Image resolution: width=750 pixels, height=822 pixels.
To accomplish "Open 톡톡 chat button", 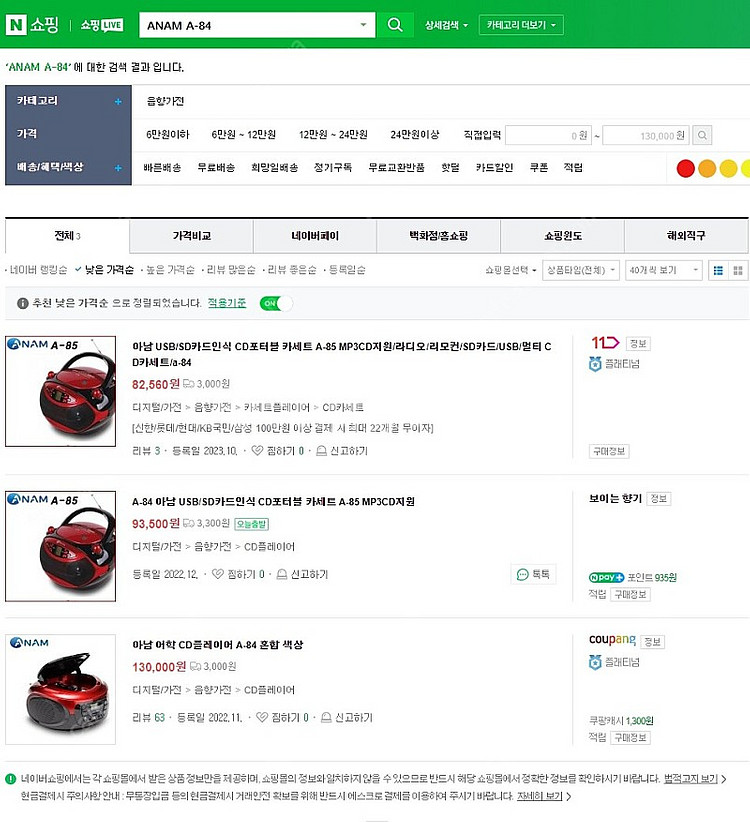I will (533, 575).
